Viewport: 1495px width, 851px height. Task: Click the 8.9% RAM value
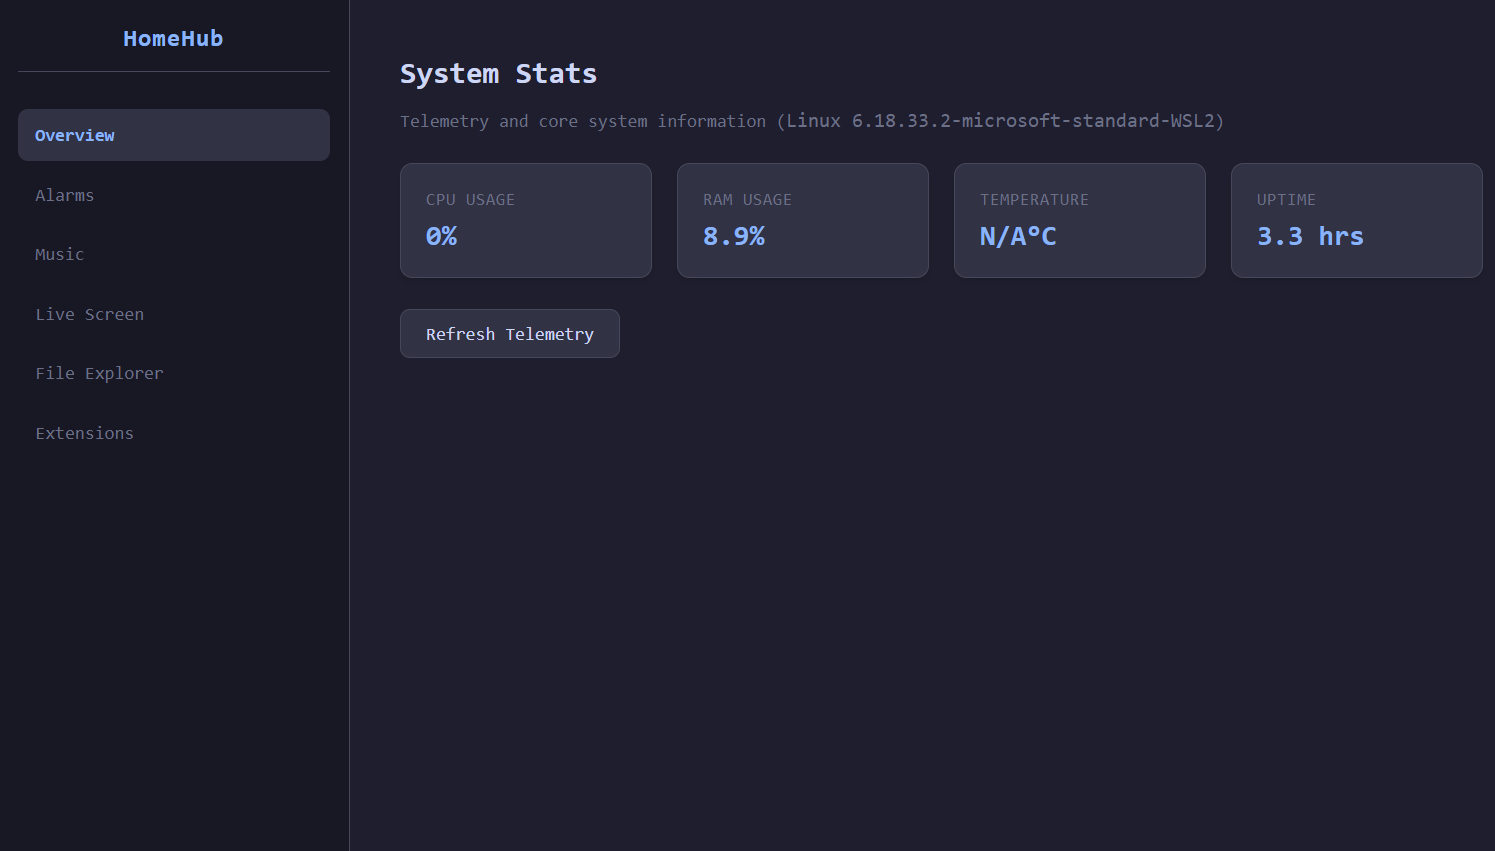[x=734, y=237]
